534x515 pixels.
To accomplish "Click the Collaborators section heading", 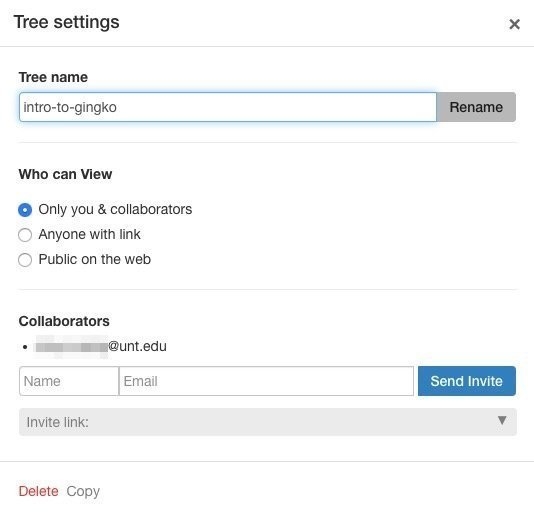I will click(64, 321).
